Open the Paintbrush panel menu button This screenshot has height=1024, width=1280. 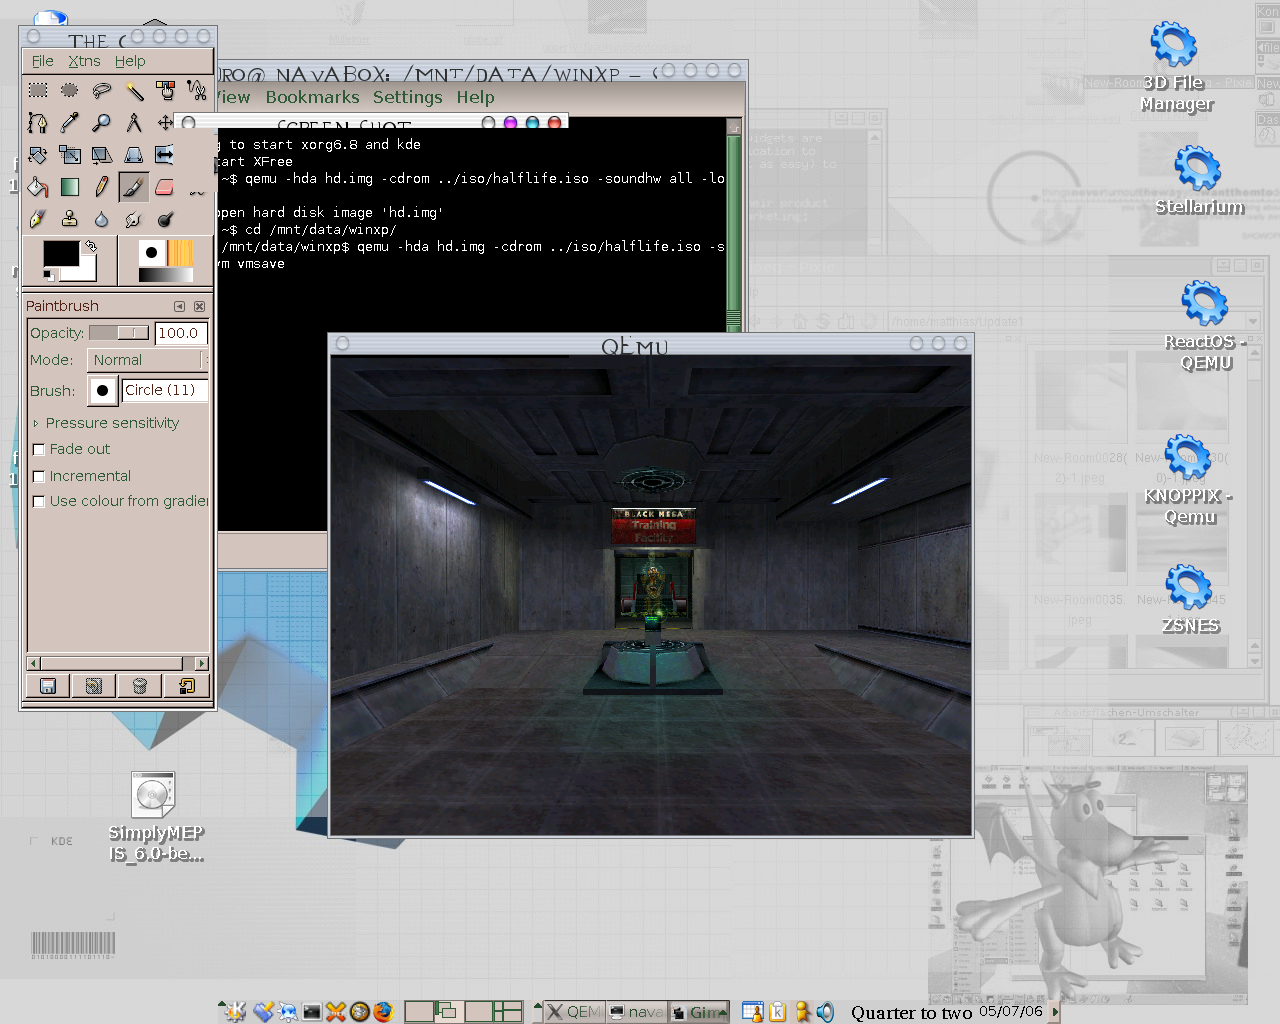point(179,307)
